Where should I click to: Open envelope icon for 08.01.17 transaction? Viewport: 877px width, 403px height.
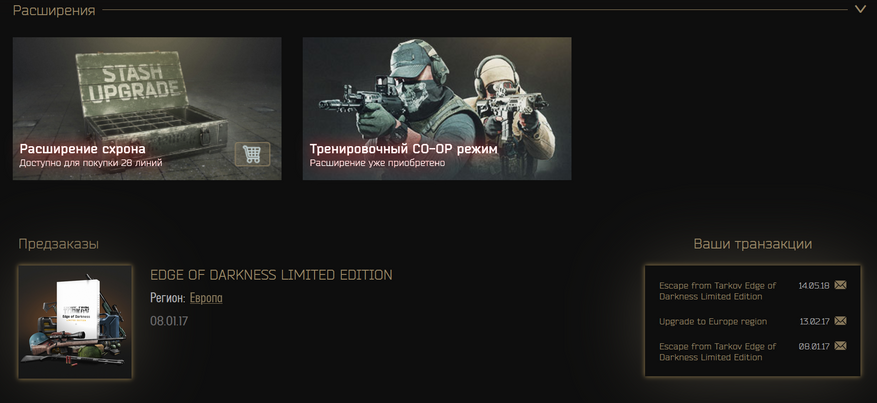pos(840,346)
